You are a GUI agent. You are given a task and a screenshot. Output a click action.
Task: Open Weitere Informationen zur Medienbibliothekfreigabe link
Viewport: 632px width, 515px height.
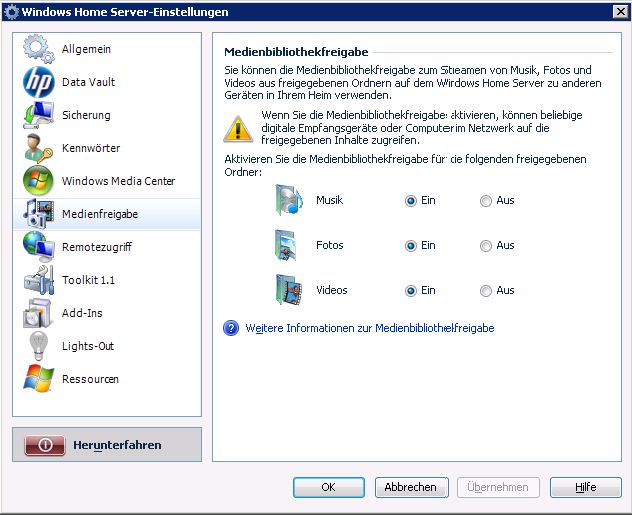click(370, 328)
